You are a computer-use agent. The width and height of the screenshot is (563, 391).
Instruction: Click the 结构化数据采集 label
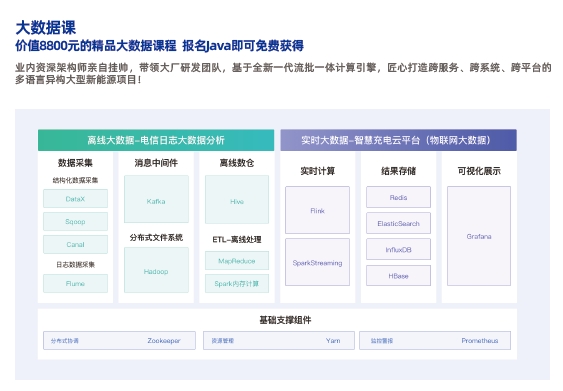pos(75,180)
